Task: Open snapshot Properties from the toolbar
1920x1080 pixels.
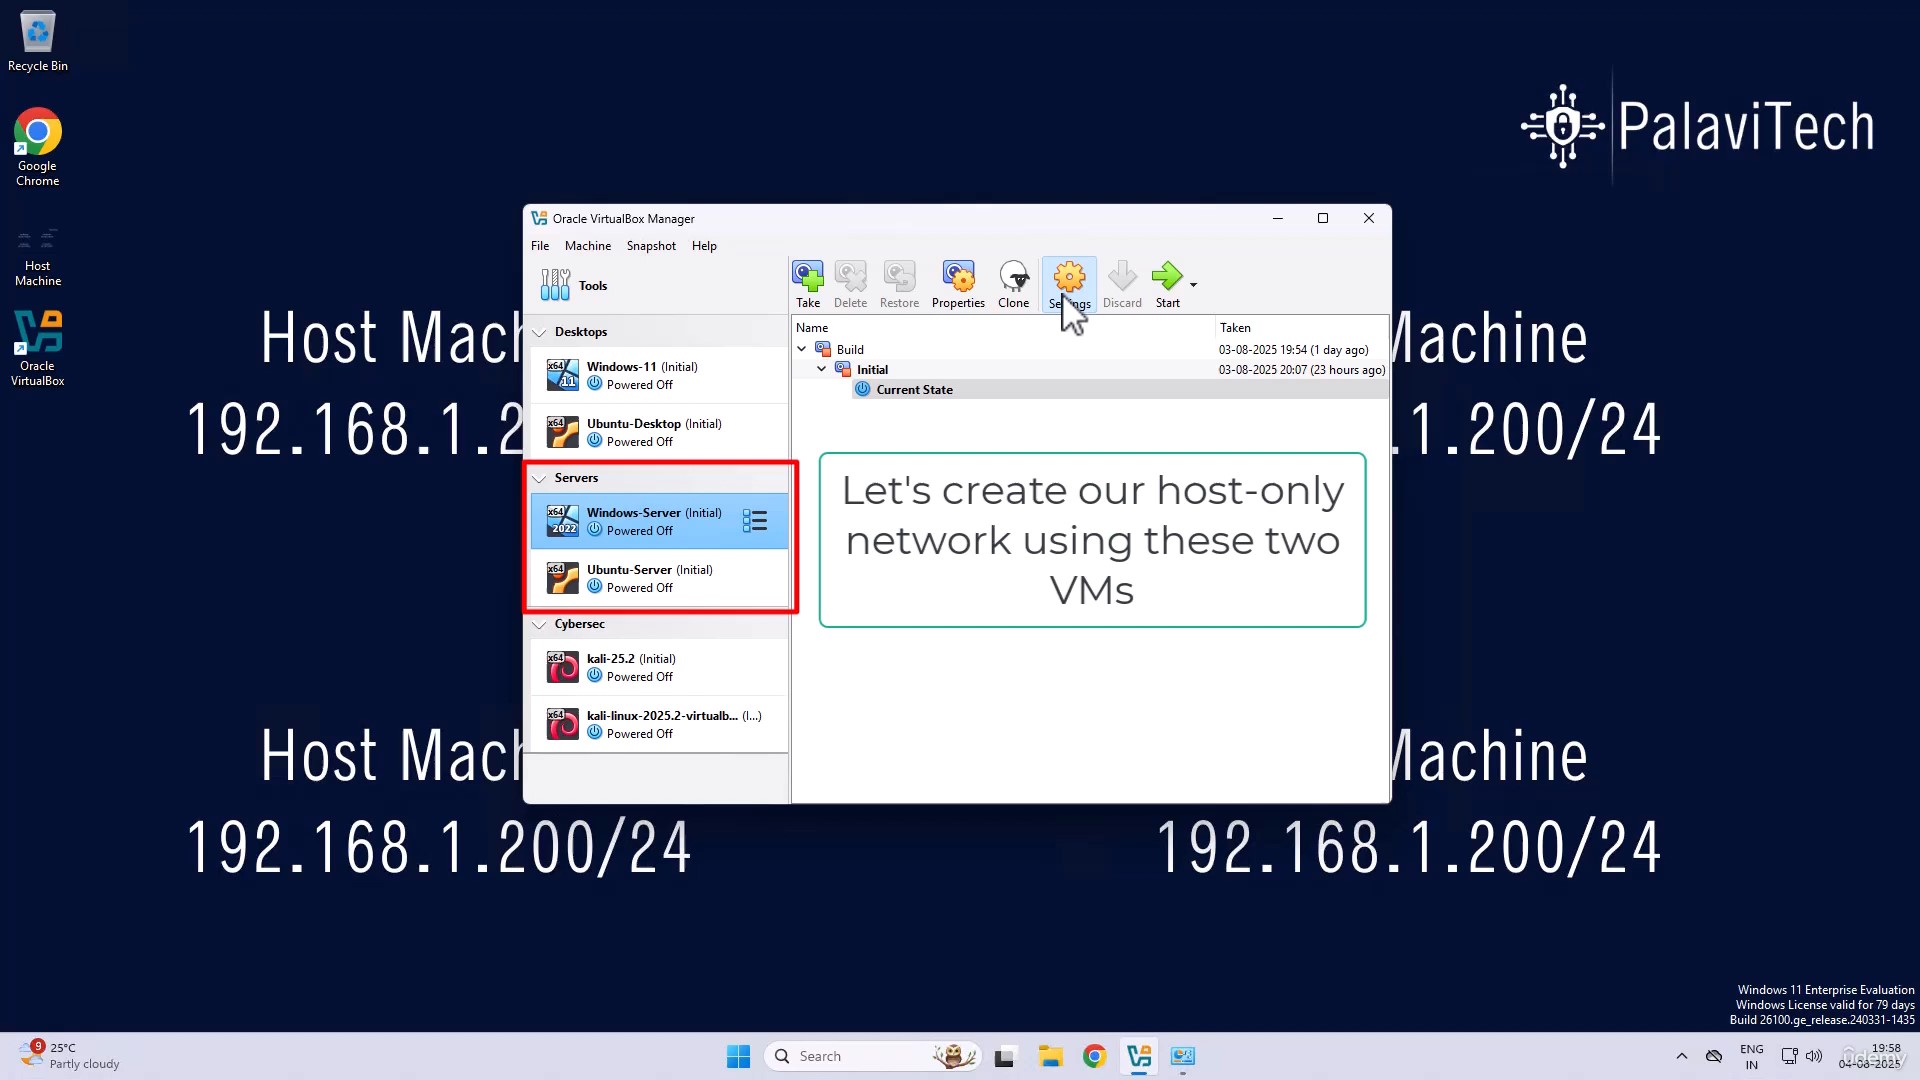Action: (x=958, y=285)
